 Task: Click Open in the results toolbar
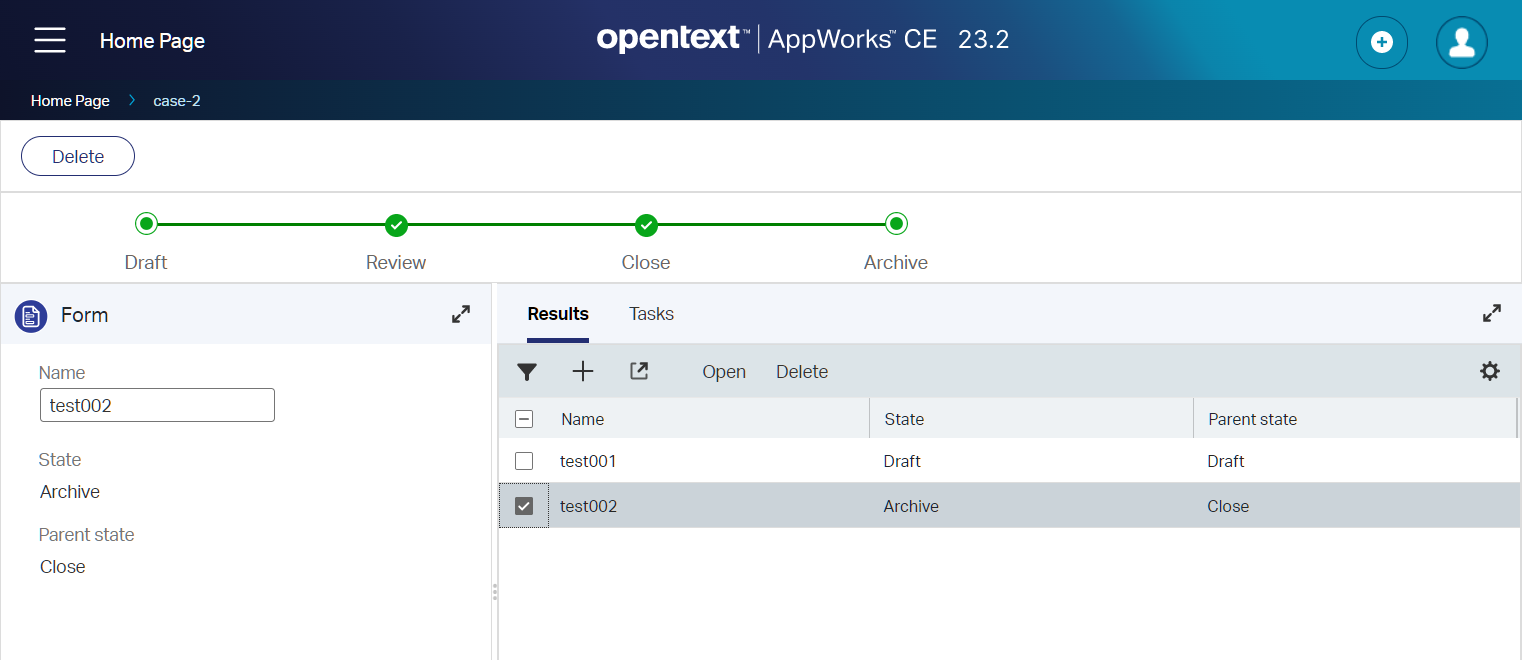point(724,372)
